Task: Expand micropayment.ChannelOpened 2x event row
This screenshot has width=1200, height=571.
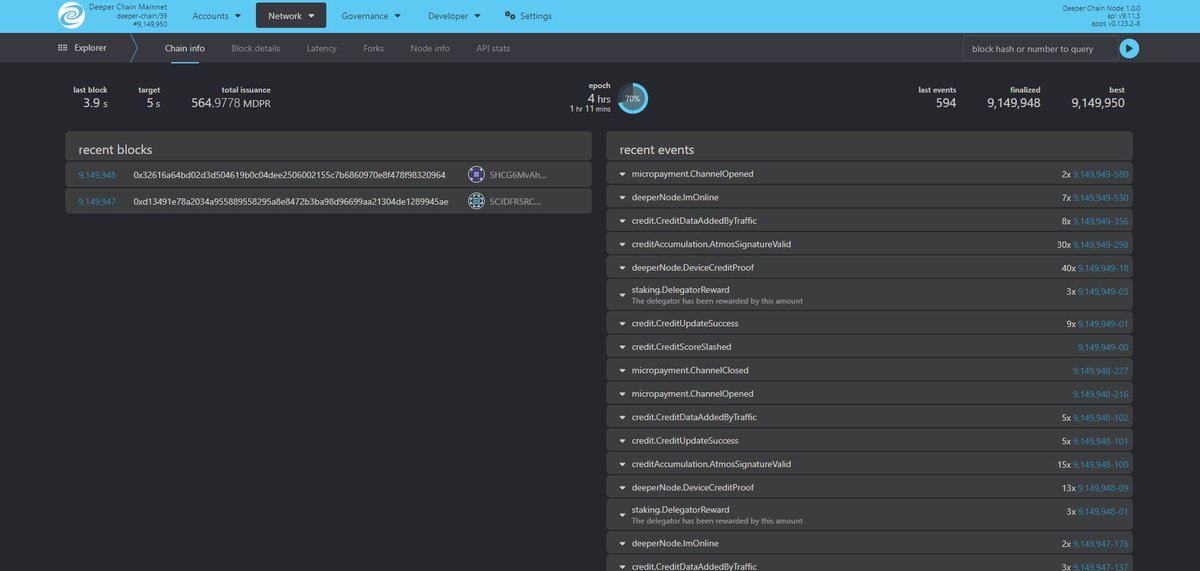Action: click(x=869, y=174)
